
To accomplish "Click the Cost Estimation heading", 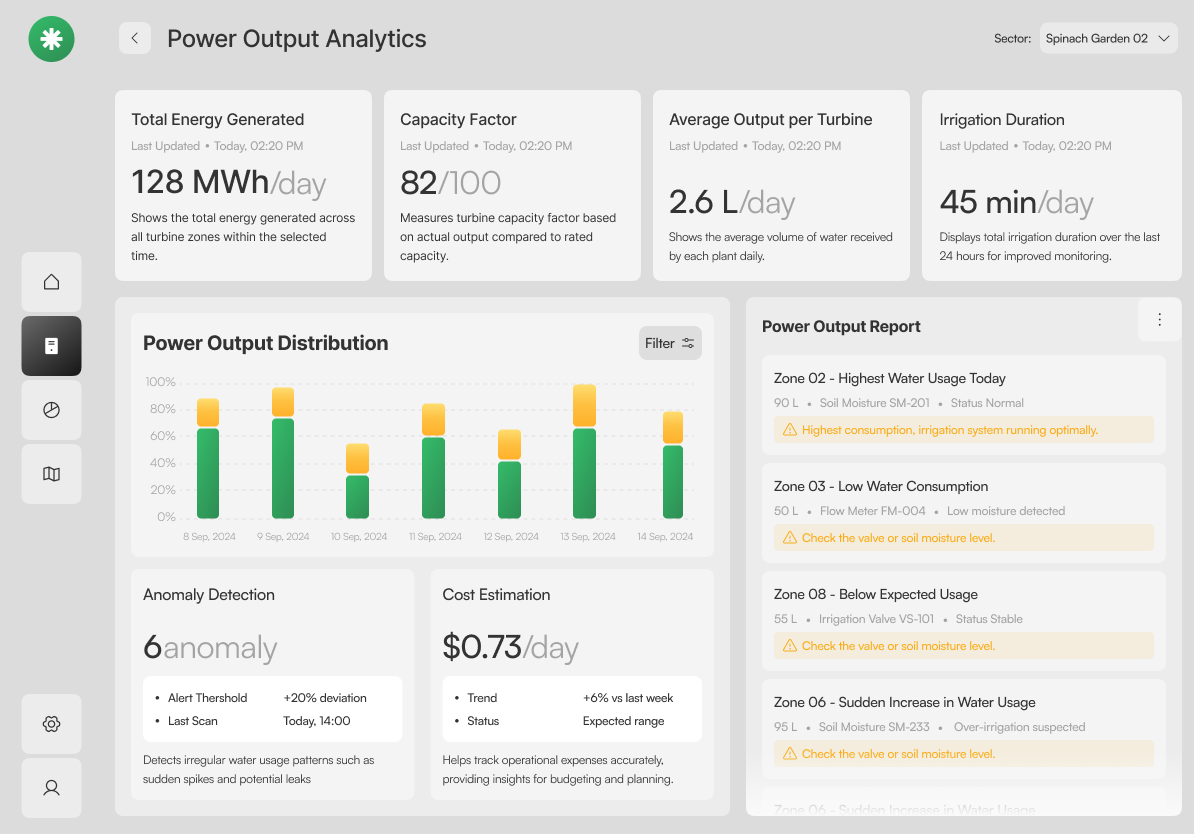I will 496,595.
